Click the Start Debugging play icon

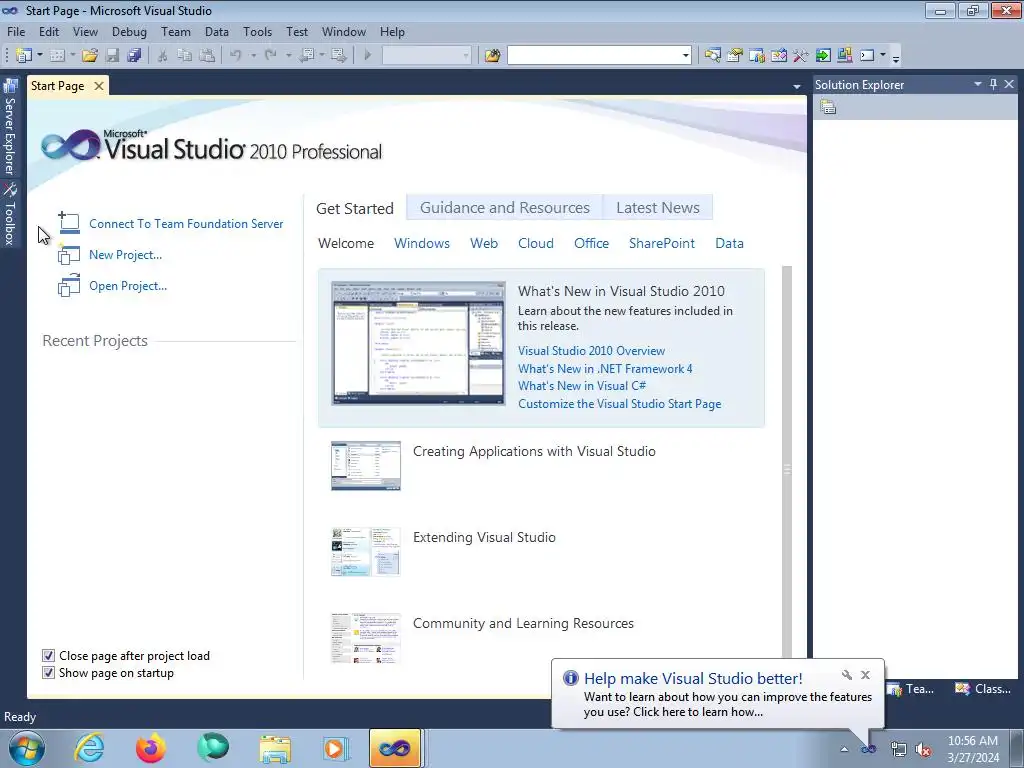point(368,56)
